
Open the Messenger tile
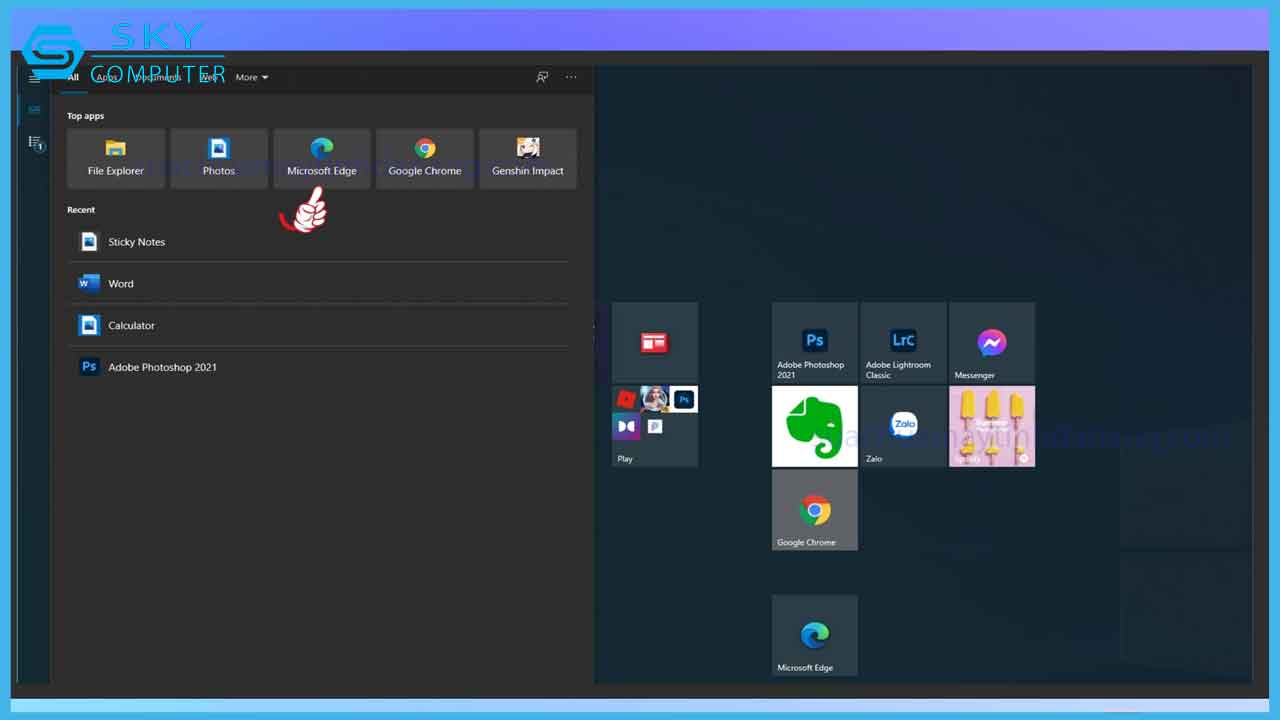992,342
